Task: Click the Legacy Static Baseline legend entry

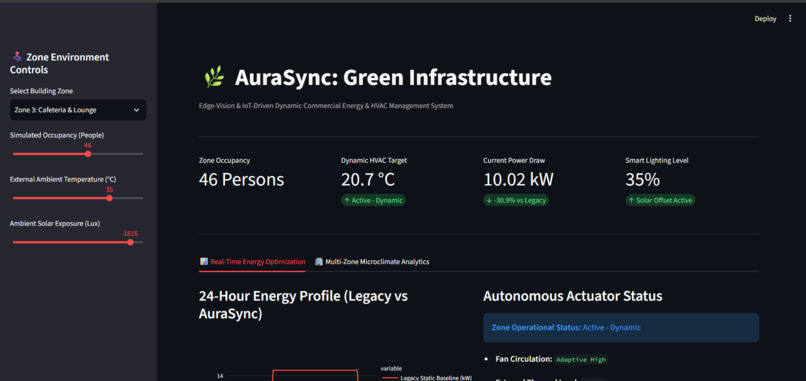Action: pyautogui.click(x=427, y=378)
